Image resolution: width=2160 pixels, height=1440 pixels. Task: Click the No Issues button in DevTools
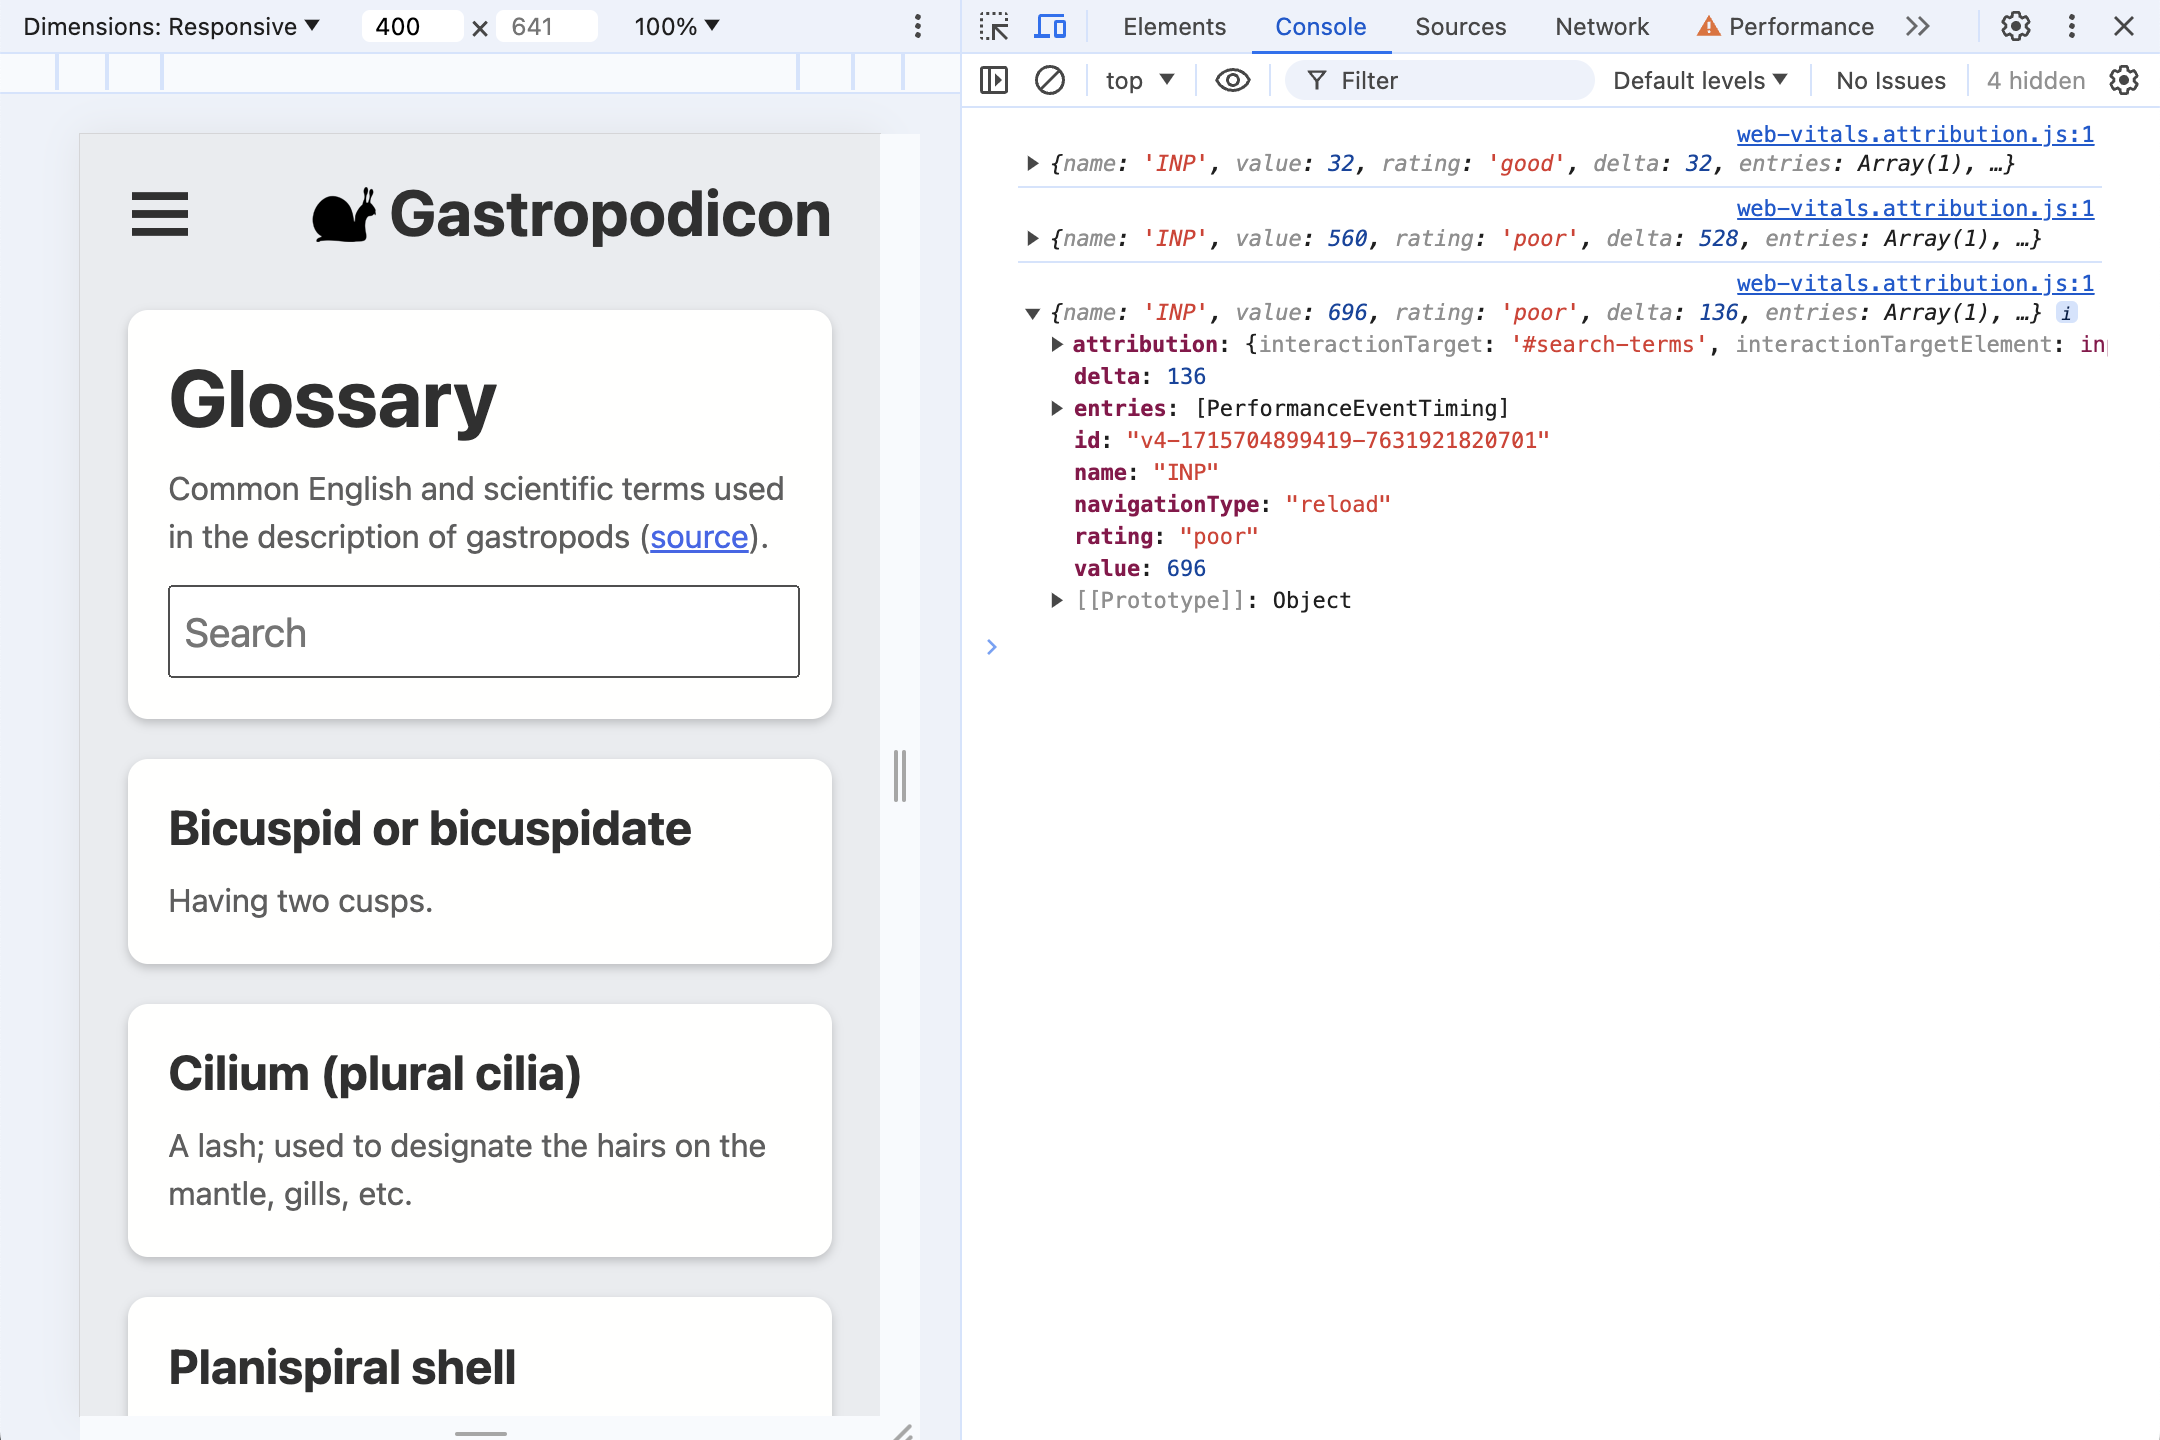click(x=1888, y=77)
